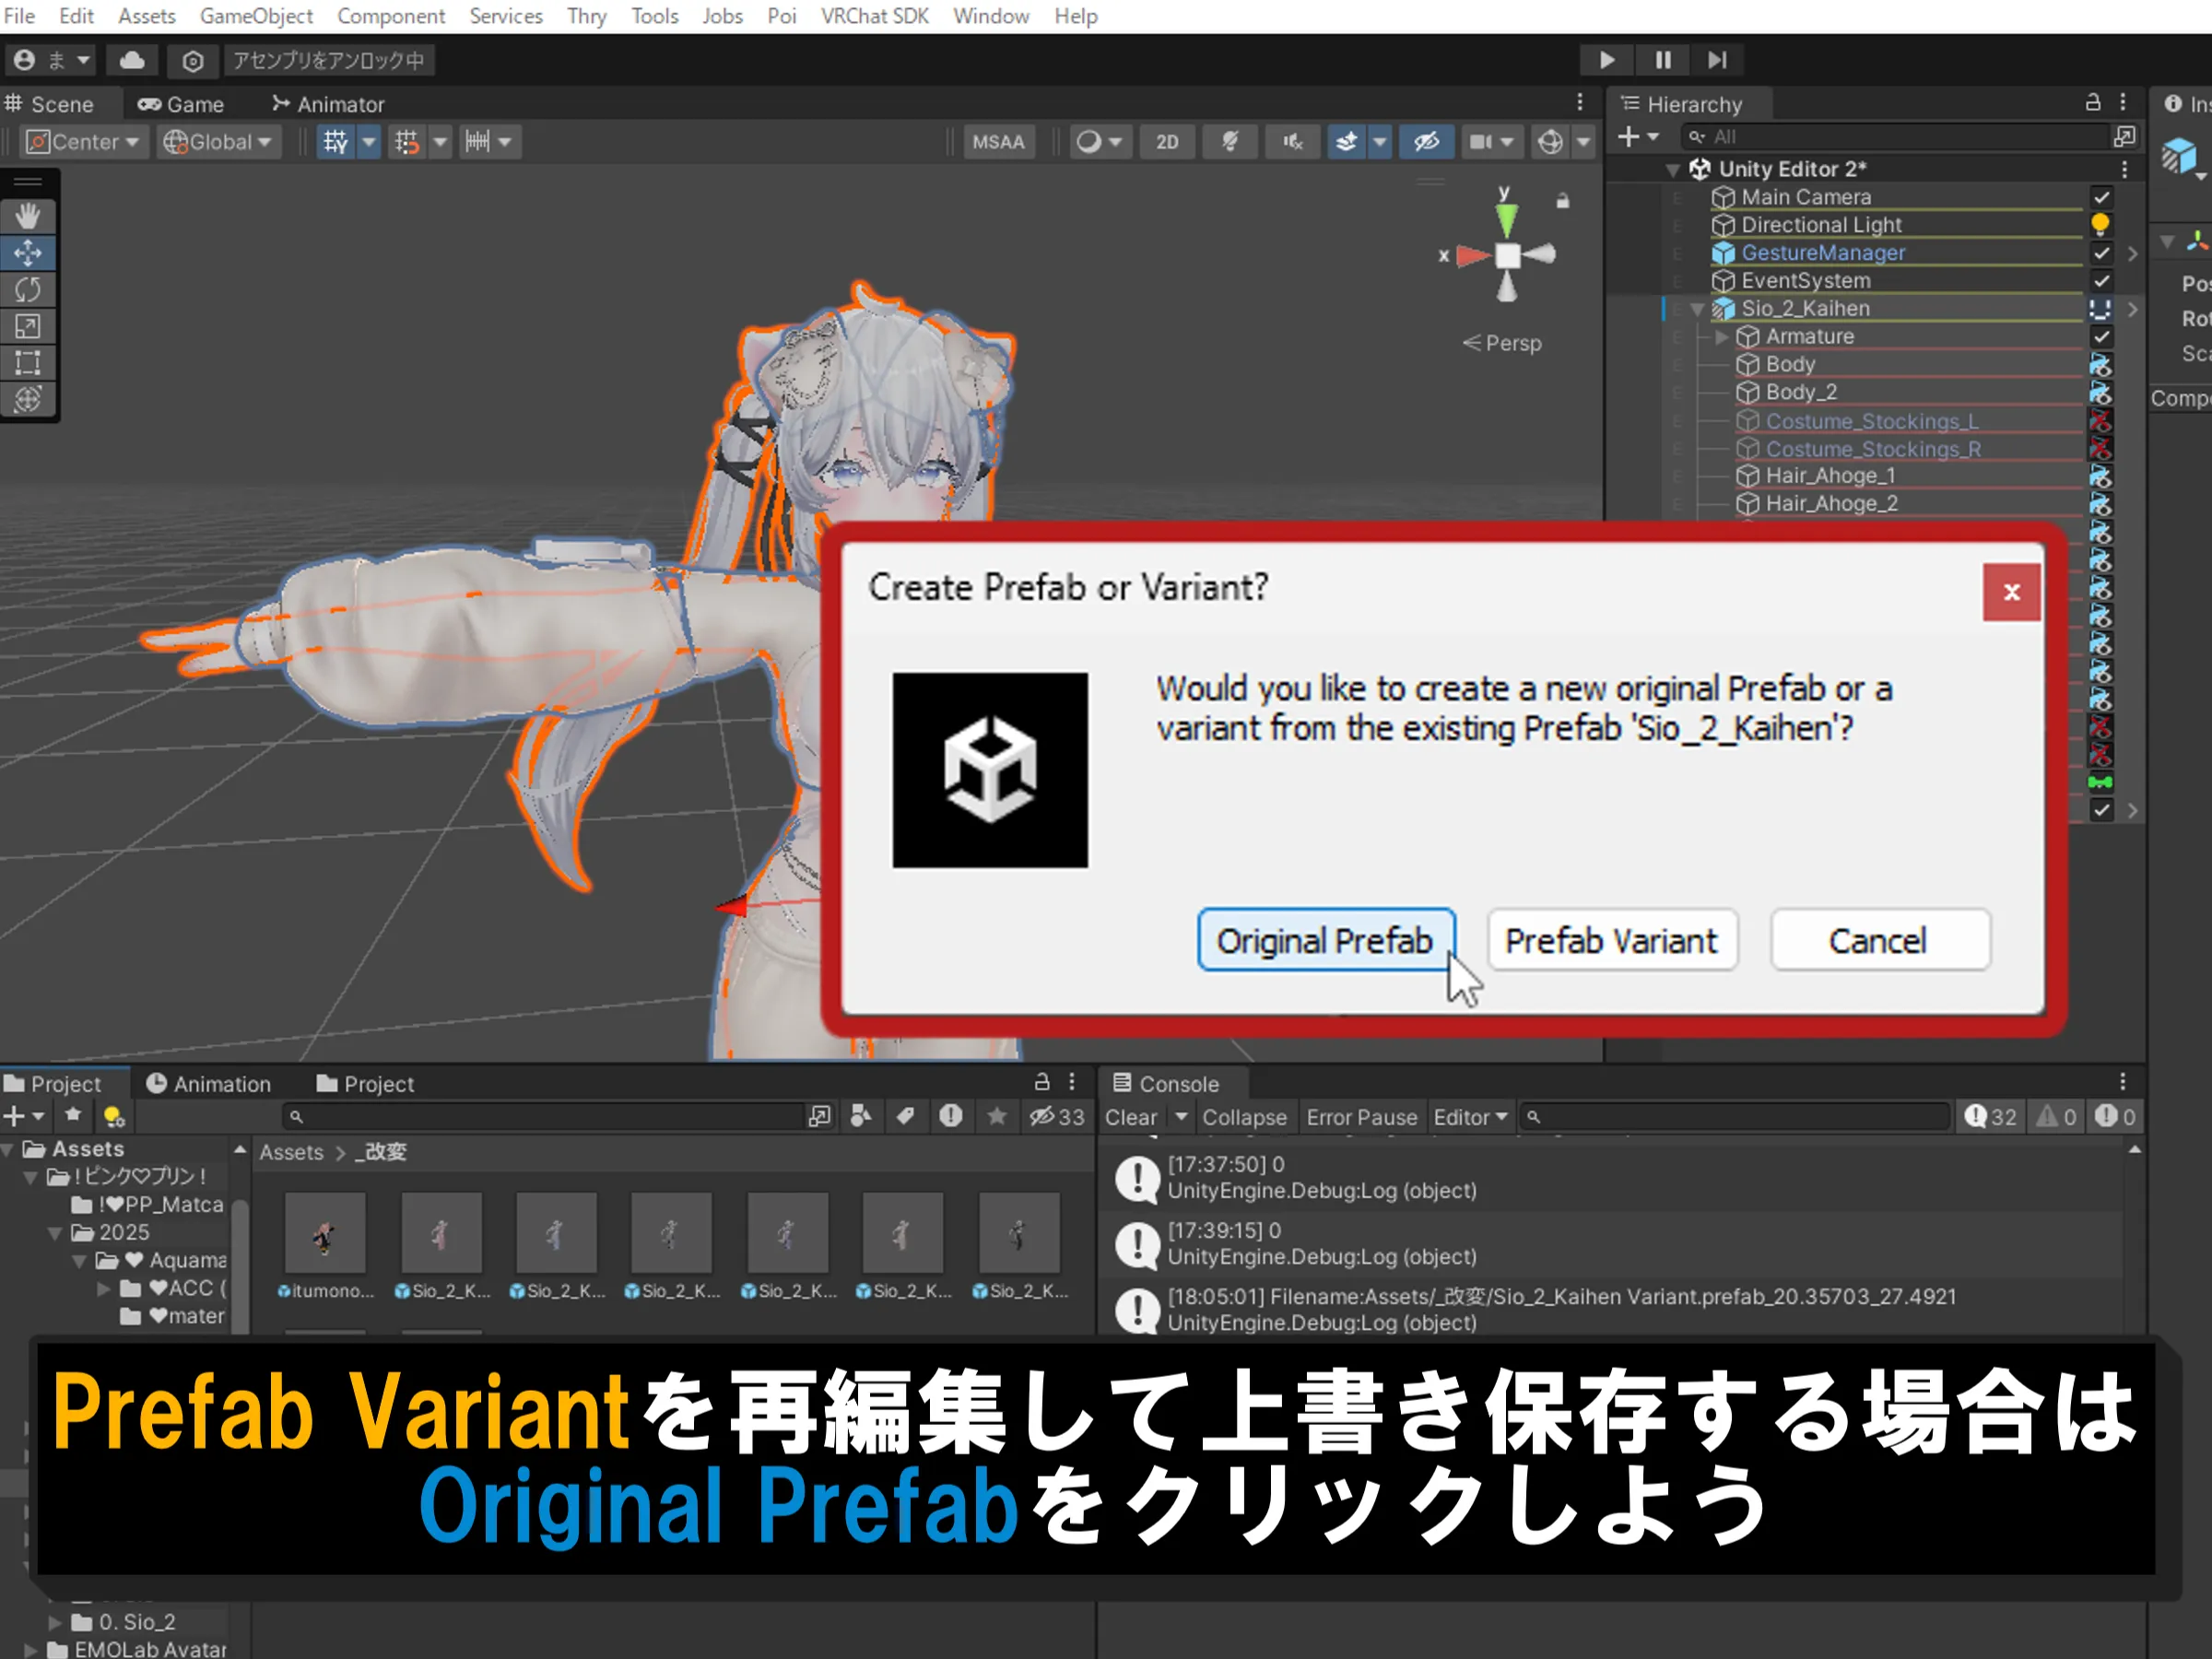The image size is (2212, 1659).
Task: Toggle console info messages count 32
Action: [x=1991, y=1117]
